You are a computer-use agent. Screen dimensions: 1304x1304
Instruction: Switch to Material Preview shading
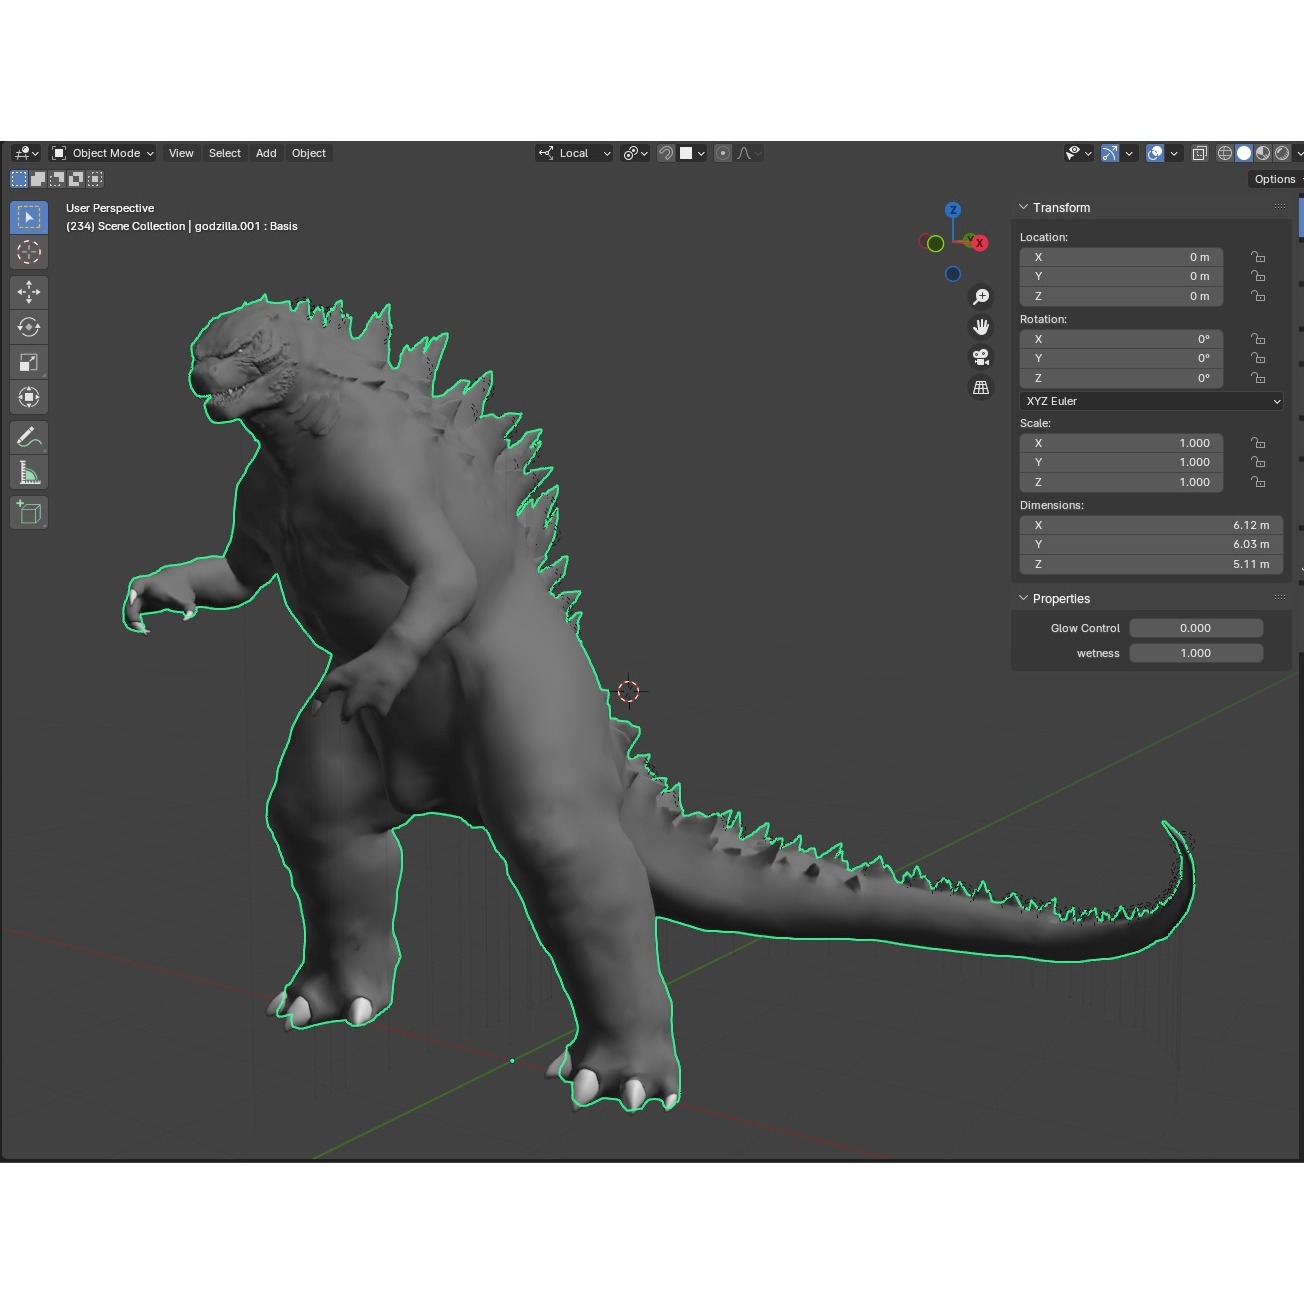click(x=1263, y=153)
